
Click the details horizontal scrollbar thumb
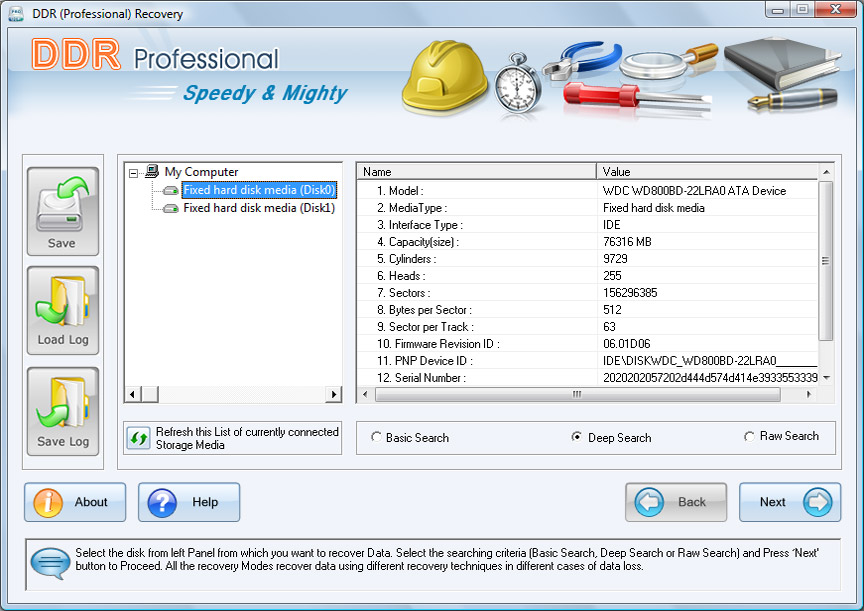click(577, 394)
